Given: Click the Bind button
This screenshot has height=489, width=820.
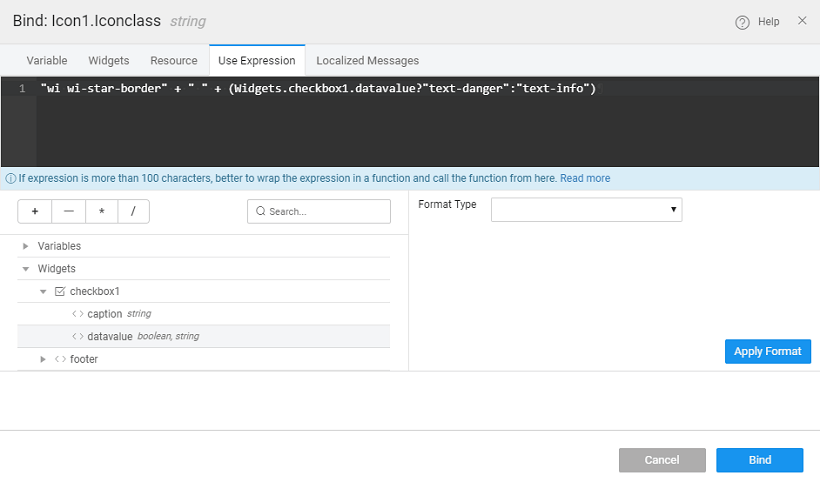Looking at the screenshot, I should click(x=759, y=460).
